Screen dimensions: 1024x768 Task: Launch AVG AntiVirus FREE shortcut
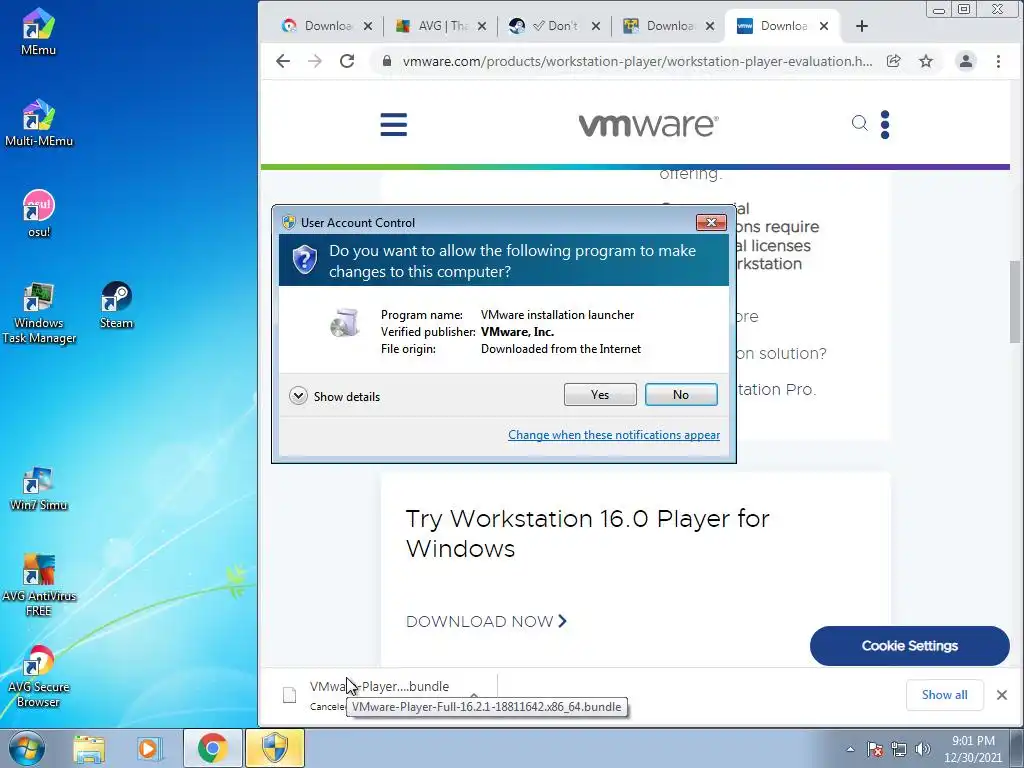[39, 585]
